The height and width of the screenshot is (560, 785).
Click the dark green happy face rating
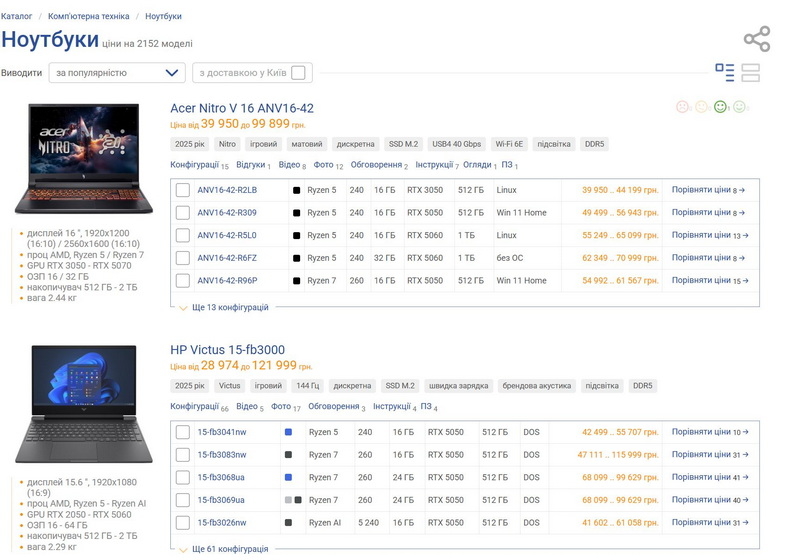[720, 107]
